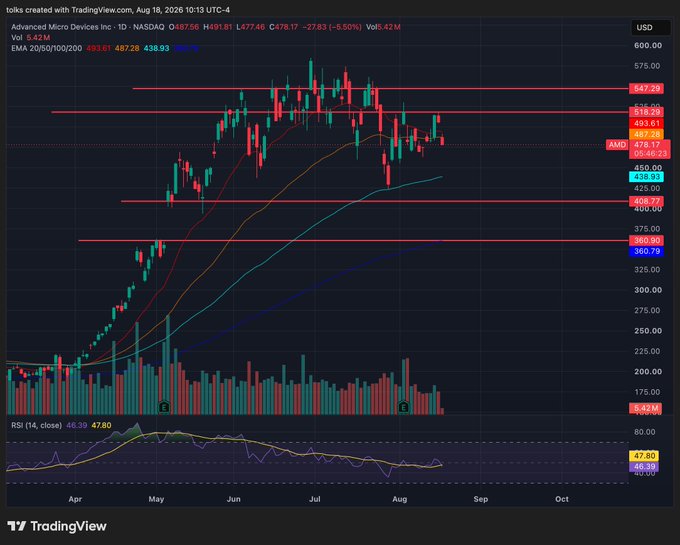This screenshot has width=680, height=545.
Task: Click the 600.00 price scale label
Action: click(x=648, y=46)
